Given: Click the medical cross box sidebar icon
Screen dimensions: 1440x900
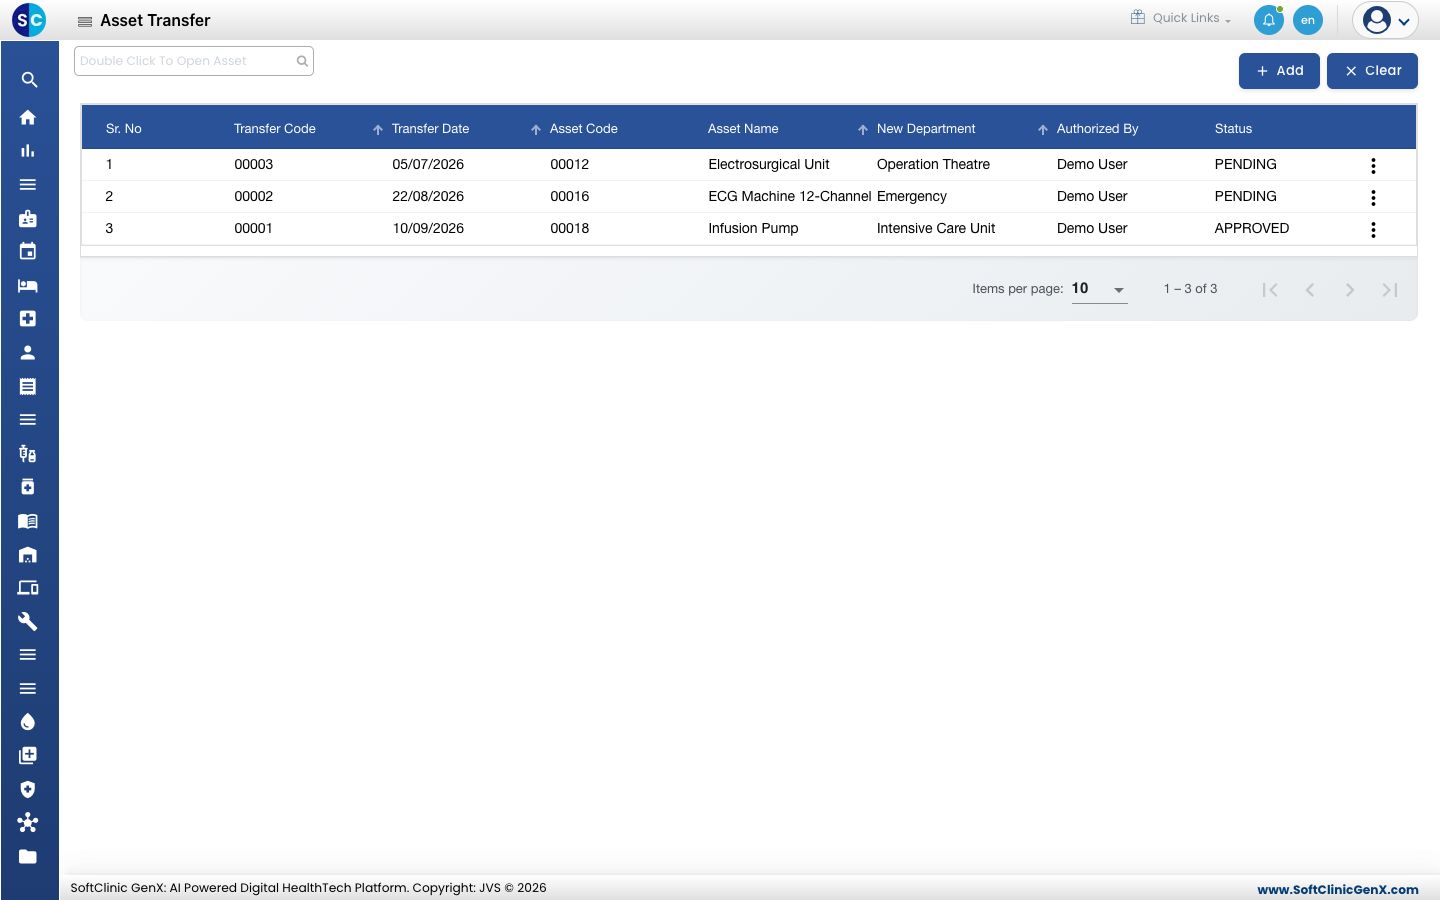Looking at the screenshot, I should click(x=28, y=319).
